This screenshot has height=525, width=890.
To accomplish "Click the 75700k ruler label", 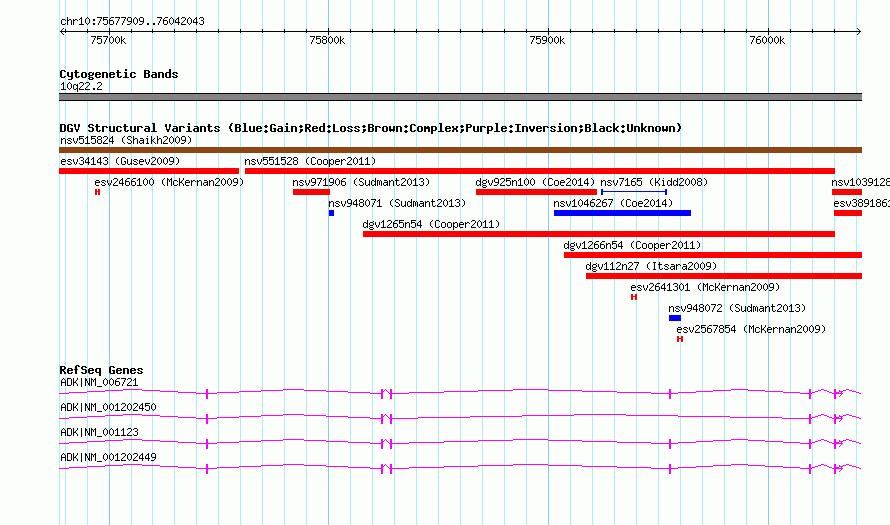I will (x=108, y=40).
